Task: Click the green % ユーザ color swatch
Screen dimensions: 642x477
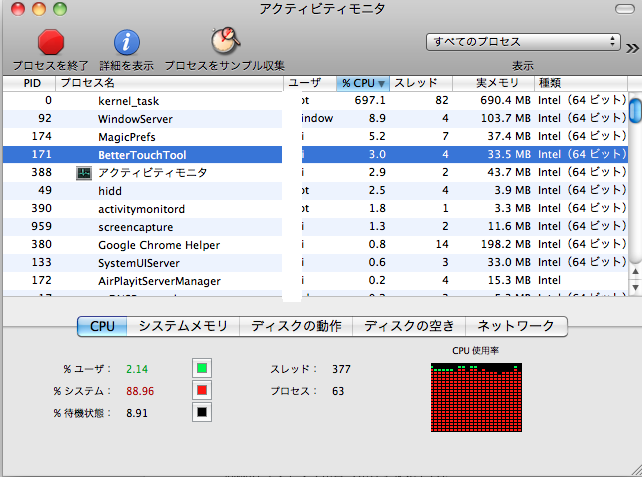Action: coord(202,368)
